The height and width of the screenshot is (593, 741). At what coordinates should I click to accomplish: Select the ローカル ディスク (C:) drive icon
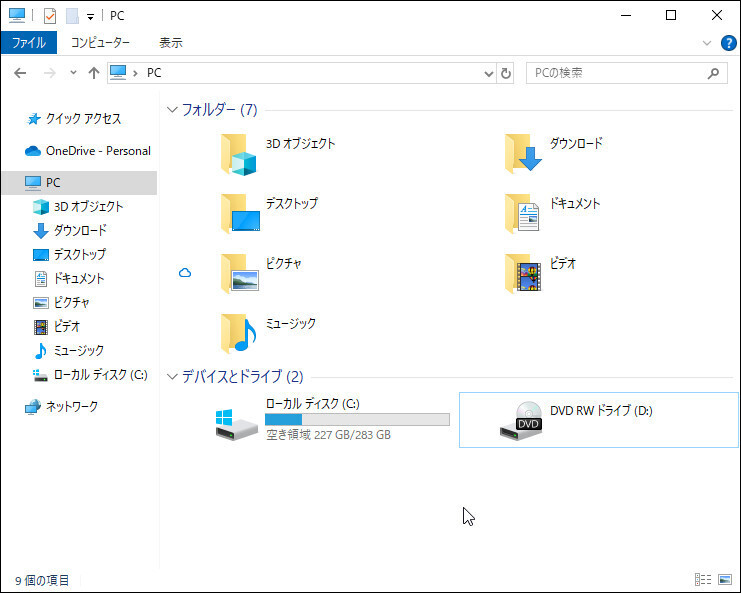(x=236, y=424)
